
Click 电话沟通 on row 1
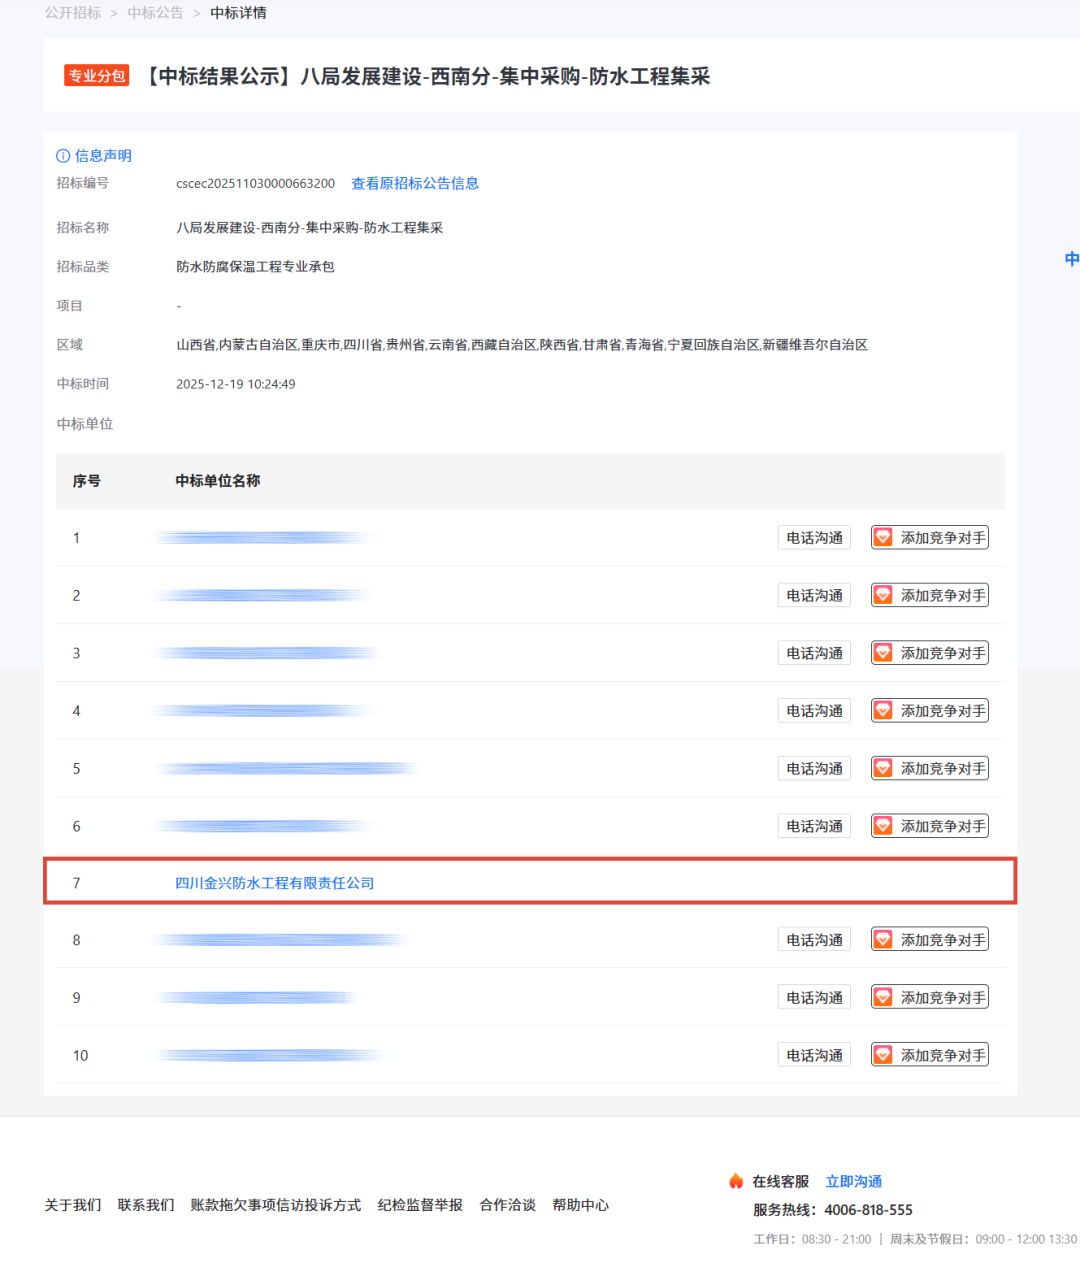(x=813, y=537)
